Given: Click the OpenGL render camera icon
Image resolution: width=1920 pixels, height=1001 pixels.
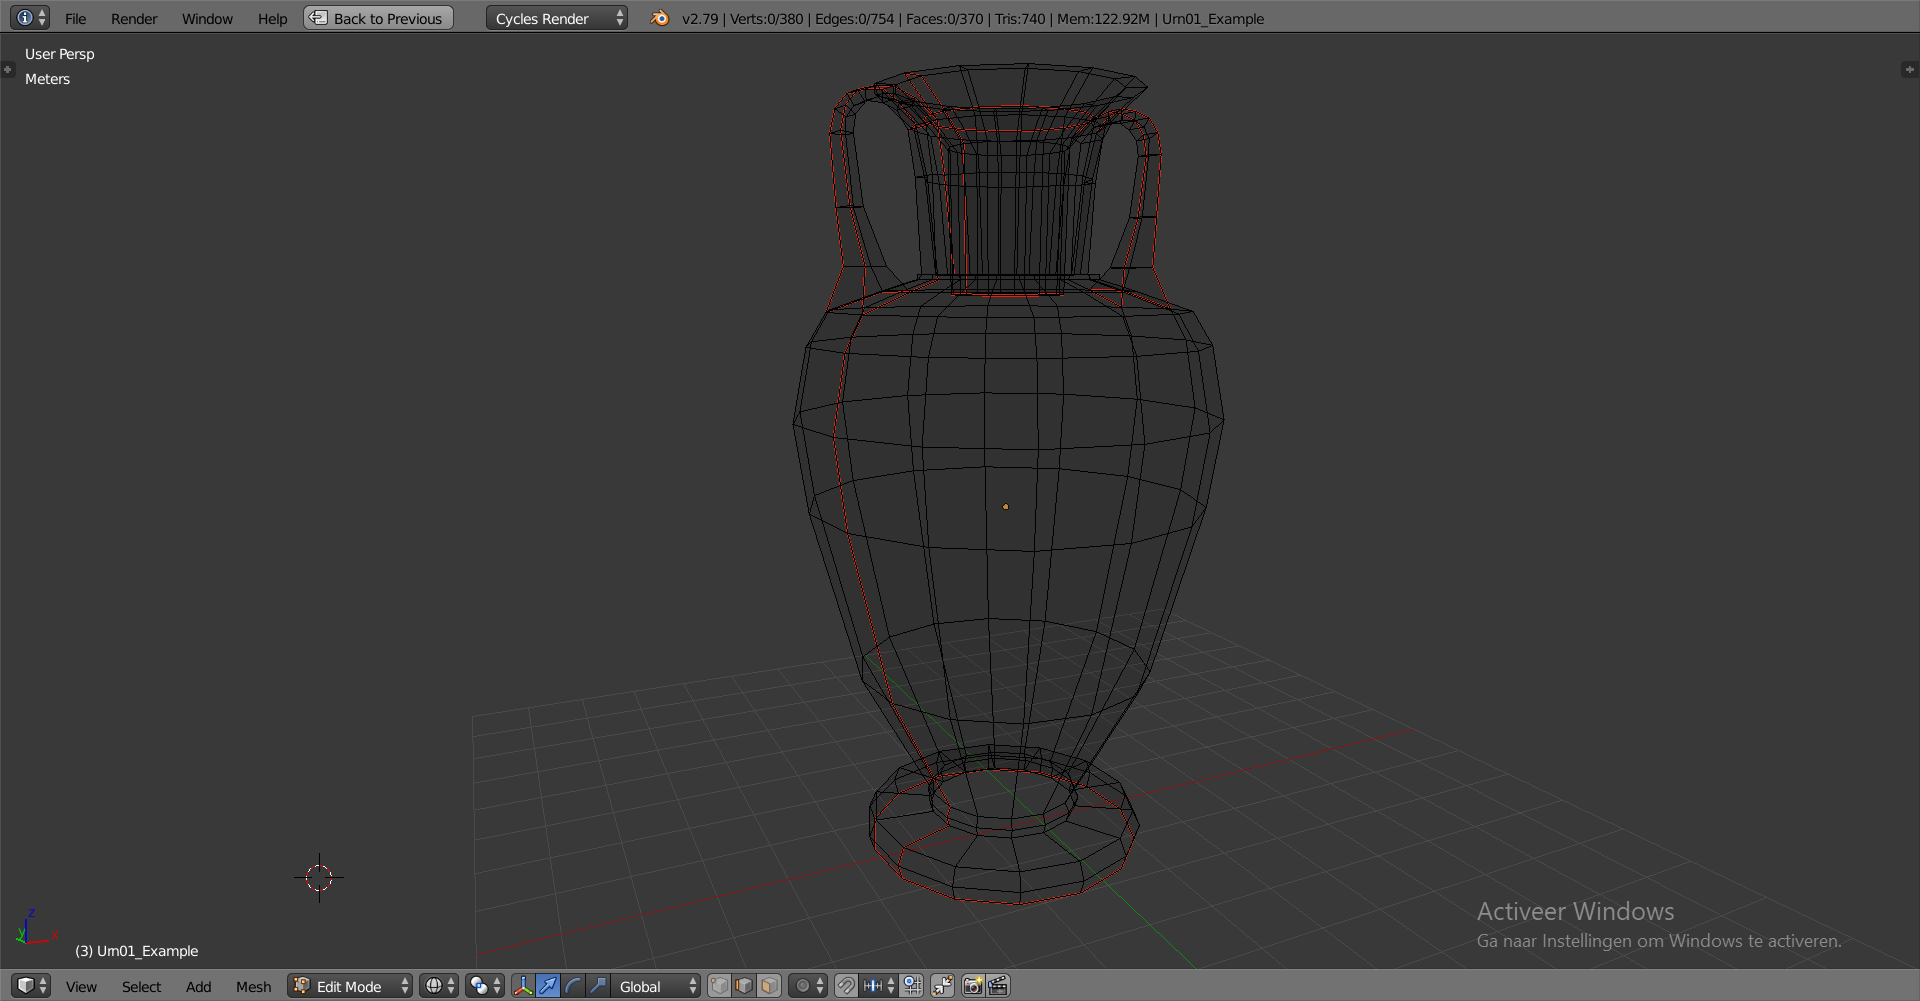Looking at the screenshot, I should pyautogui.click(x=970, y=986).
